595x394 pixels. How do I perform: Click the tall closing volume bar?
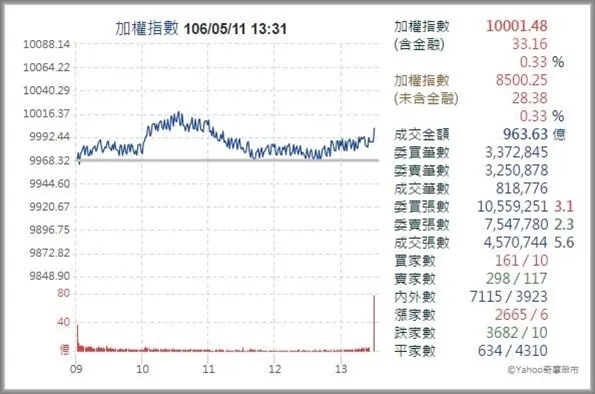pos(374,323)
